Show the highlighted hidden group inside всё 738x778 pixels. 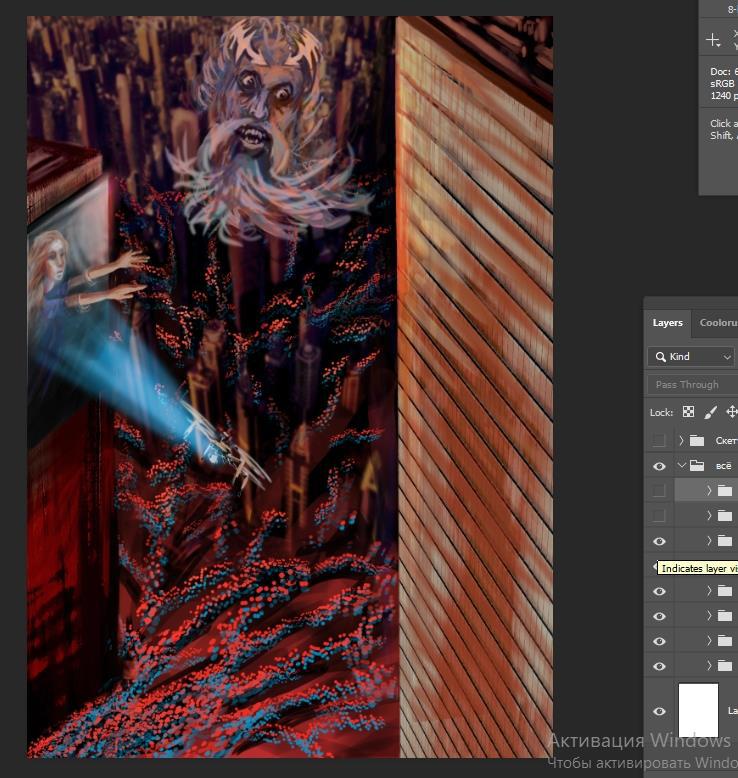tap(658, 491)
